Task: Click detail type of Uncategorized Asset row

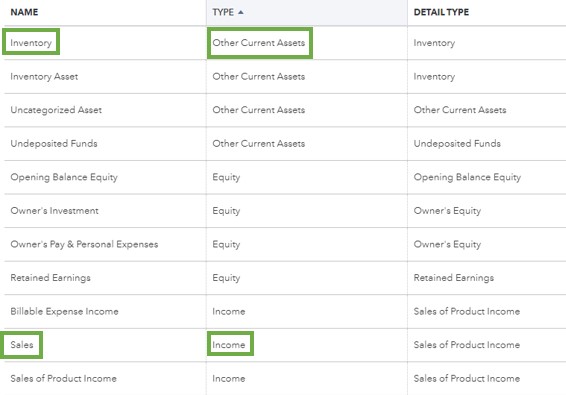Action: pyautogui.click(x=460, y=110)
